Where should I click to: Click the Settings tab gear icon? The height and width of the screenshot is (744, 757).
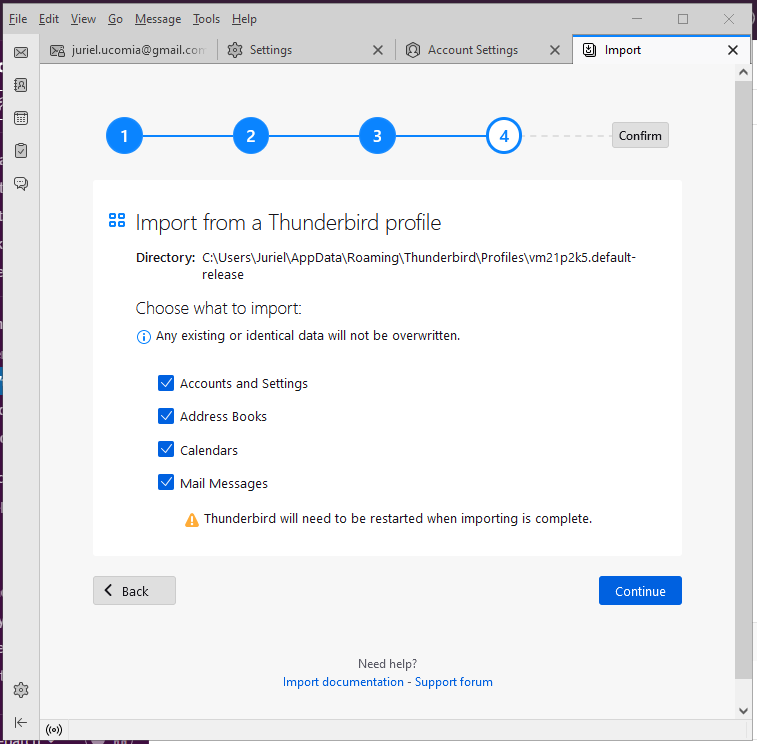coord(235,50)
